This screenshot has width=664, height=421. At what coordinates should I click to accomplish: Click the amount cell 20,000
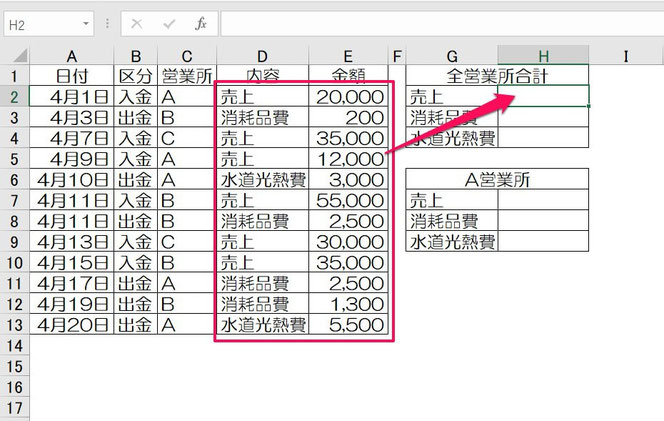[x=348, y=97]
